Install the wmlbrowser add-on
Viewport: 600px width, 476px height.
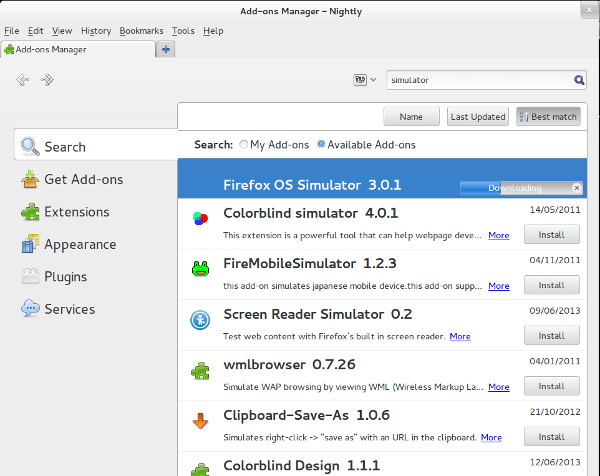551,386
